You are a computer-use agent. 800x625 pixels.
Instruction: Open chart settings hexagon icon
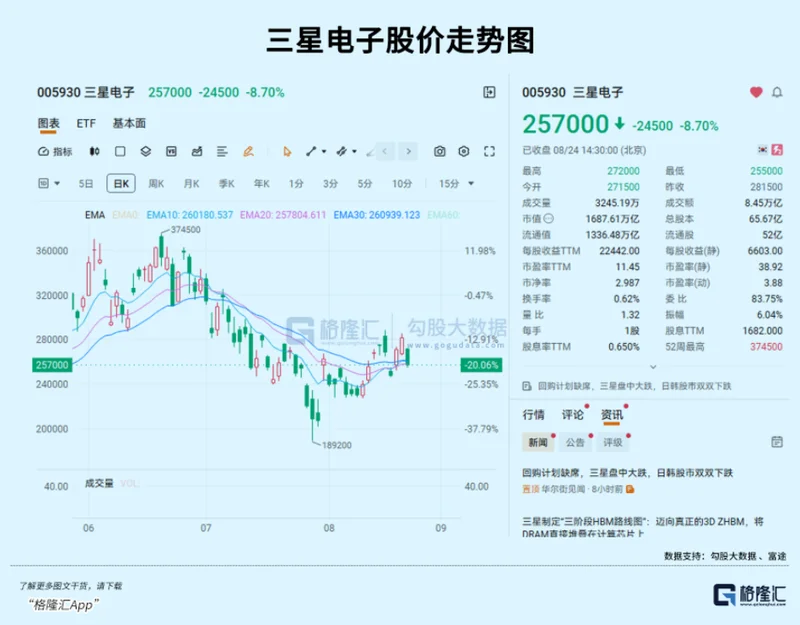pos(464,152)
